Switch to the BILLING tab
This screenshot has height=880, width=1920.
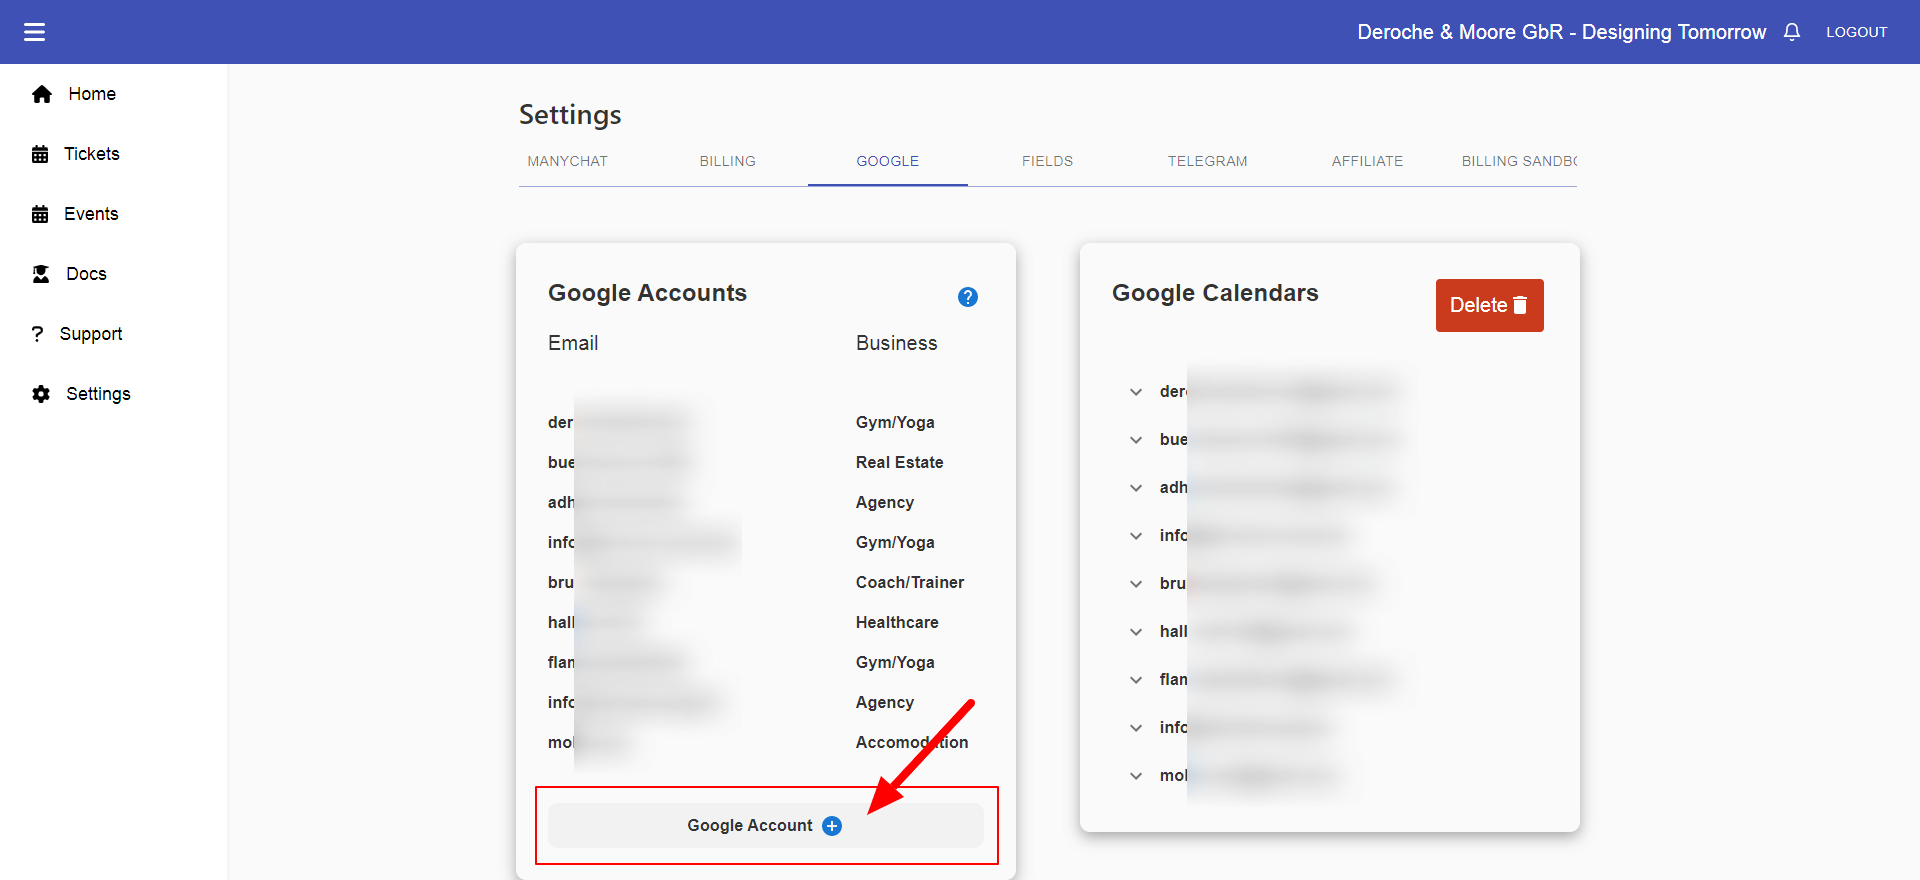(x=728, y=161)
